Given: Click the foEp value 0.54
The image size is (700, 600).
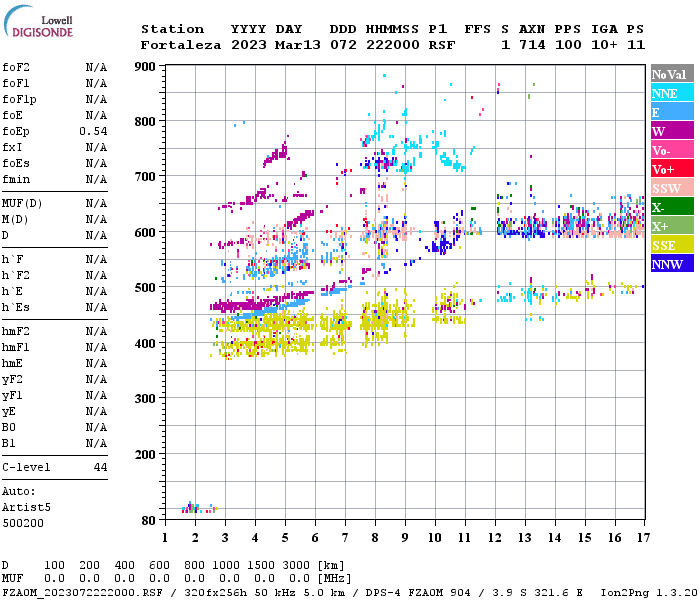Looking at the screenshot, I should pos(93,131).
